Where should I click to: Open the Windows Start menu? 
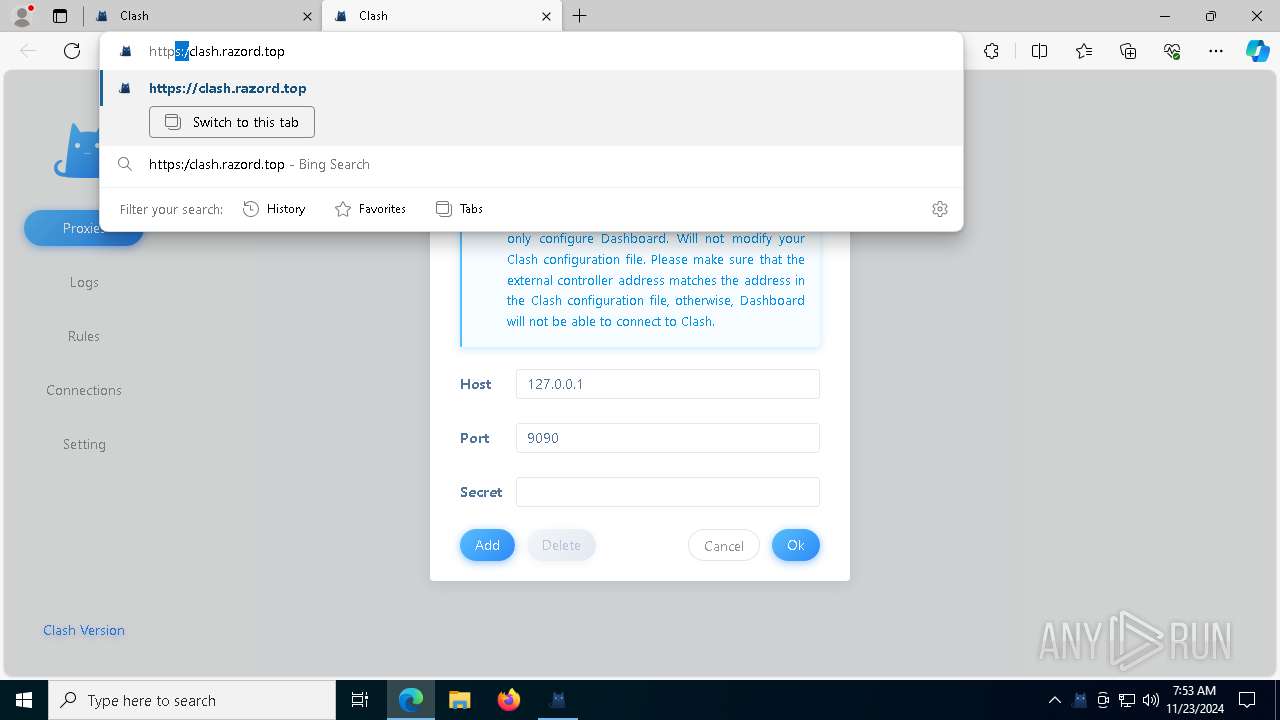click(24, 700)
